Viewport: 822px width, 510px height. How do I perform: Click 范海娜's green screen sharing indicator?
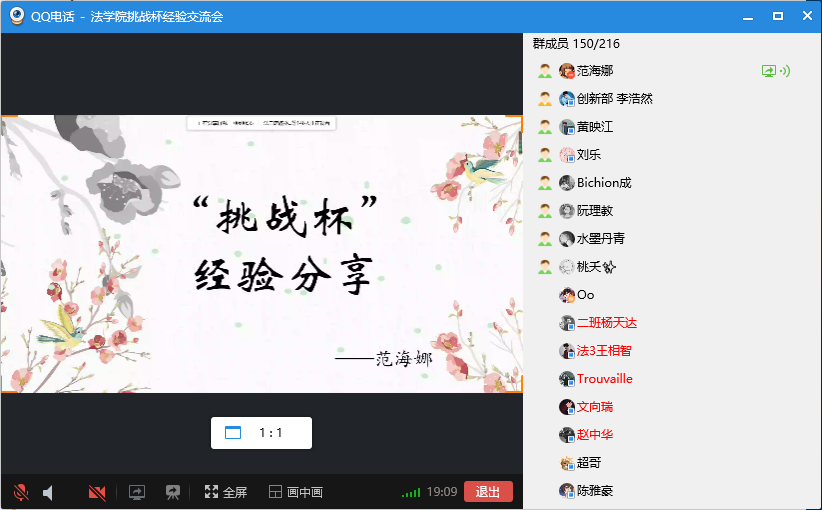pos(769,71)
